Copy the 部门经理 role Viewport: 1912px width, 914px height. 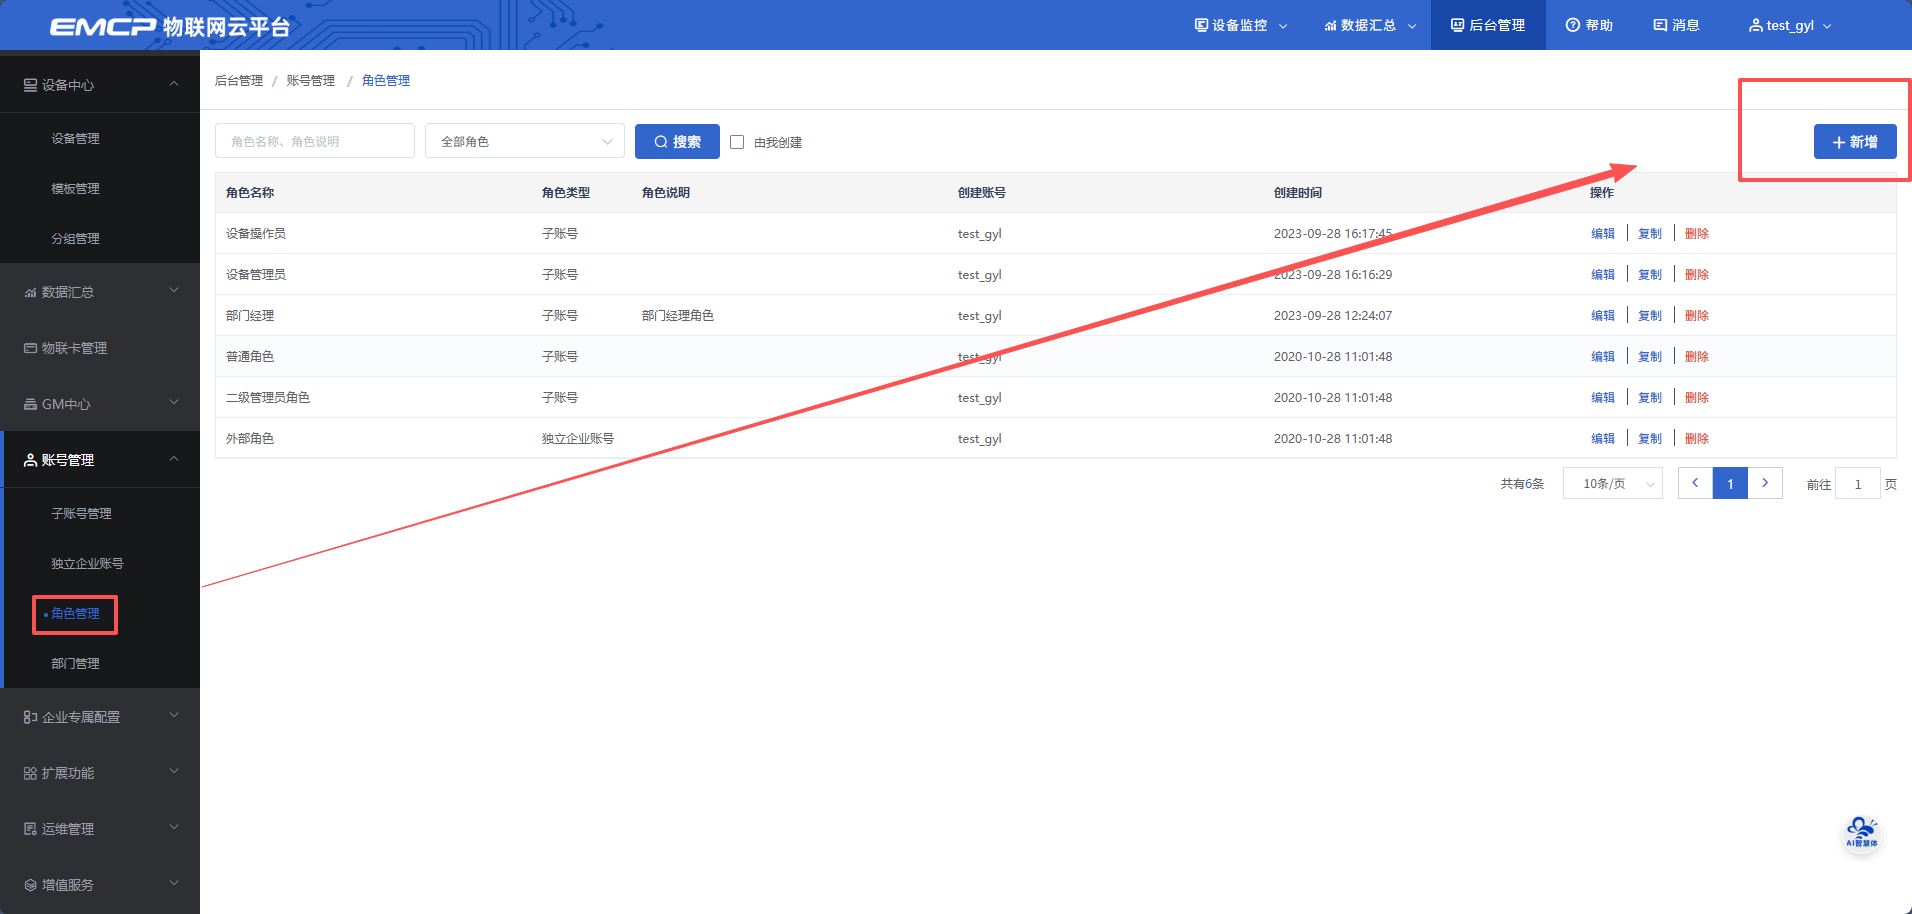pos(1650,316)
